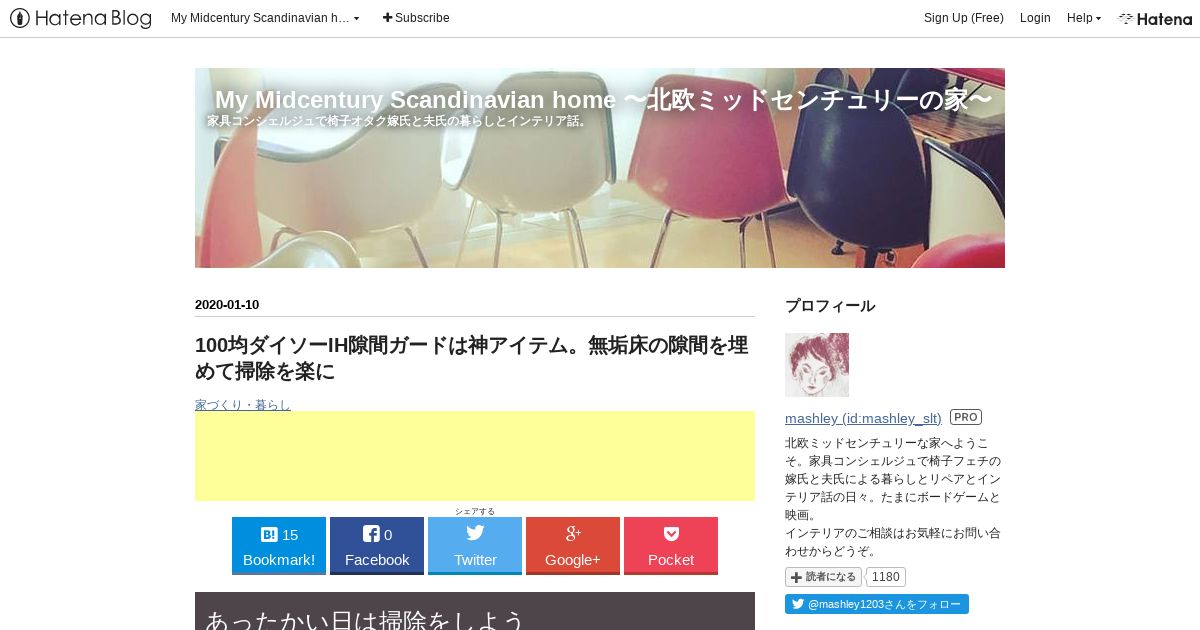Share via Google+ button label
This screenshot has width=1200, height=630.
(x=573, y=559)
